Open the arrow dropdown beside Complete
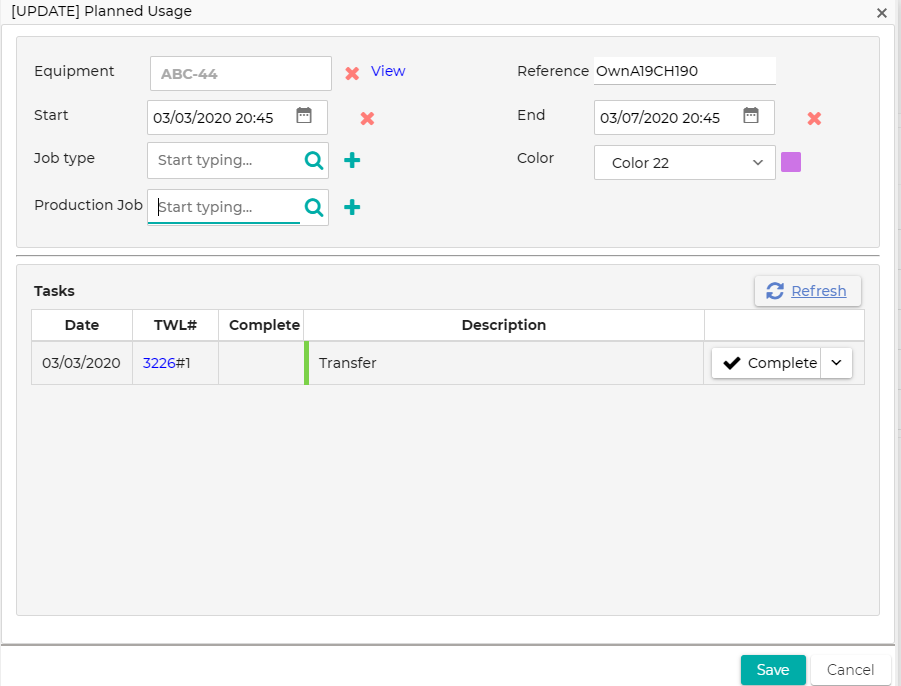Screen dimensions: 901x686 (x=836, y=362)
